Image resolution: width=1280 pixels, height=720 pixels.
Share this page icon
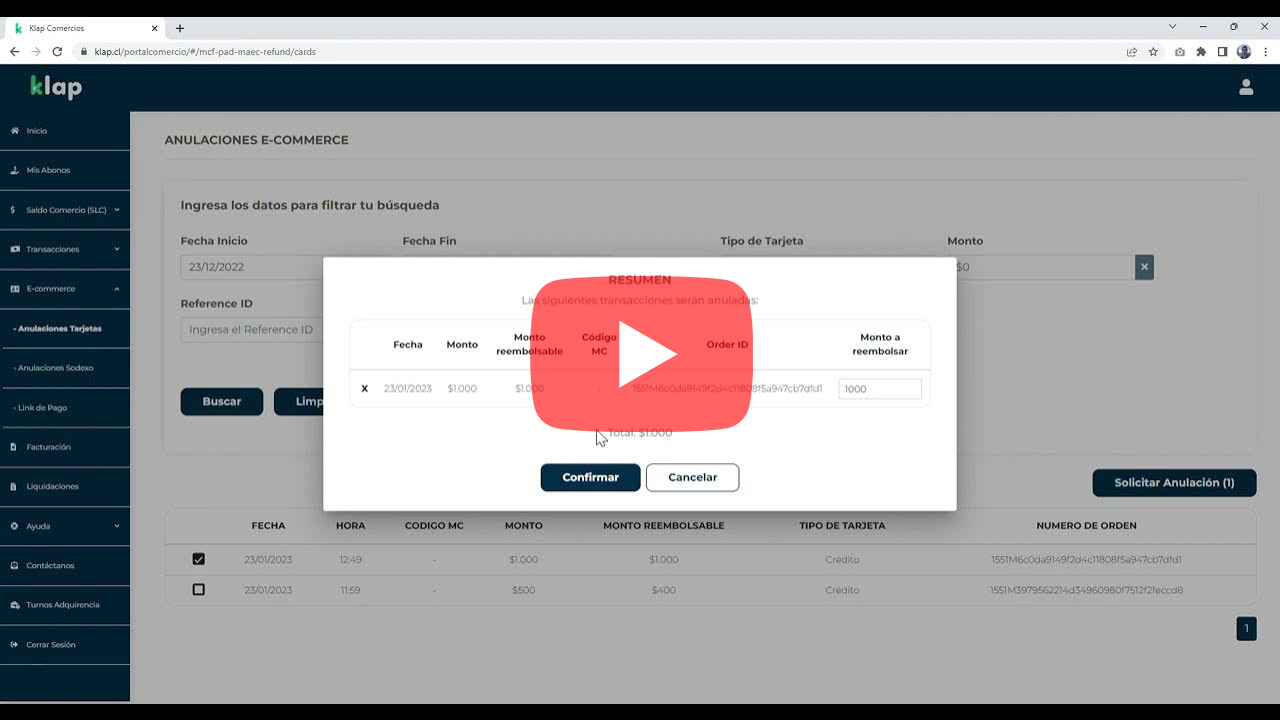(1132, 52)
